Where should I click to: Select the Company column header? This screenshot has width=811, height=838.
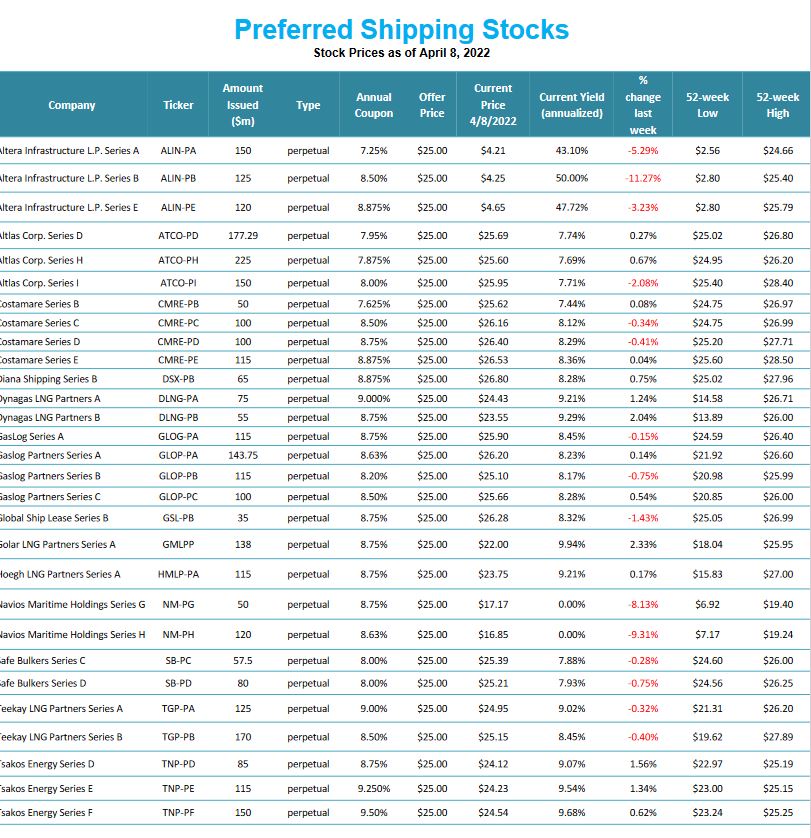pyautogui.click(x=72, y=105)
